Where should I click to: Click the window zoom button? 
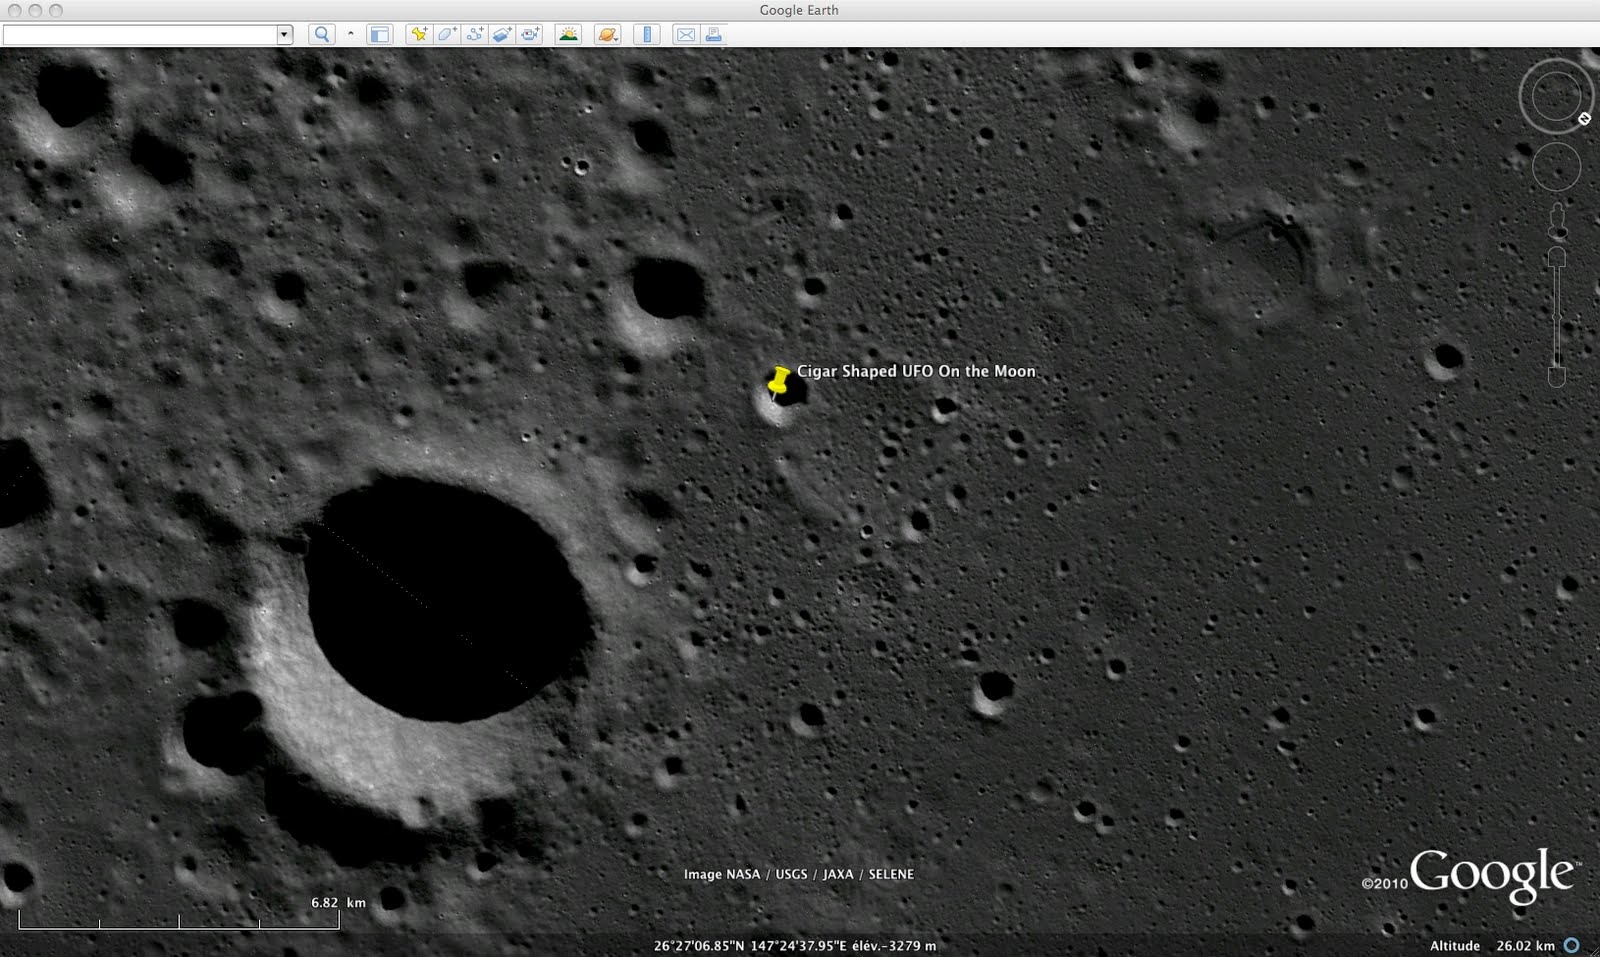[56, 10]
